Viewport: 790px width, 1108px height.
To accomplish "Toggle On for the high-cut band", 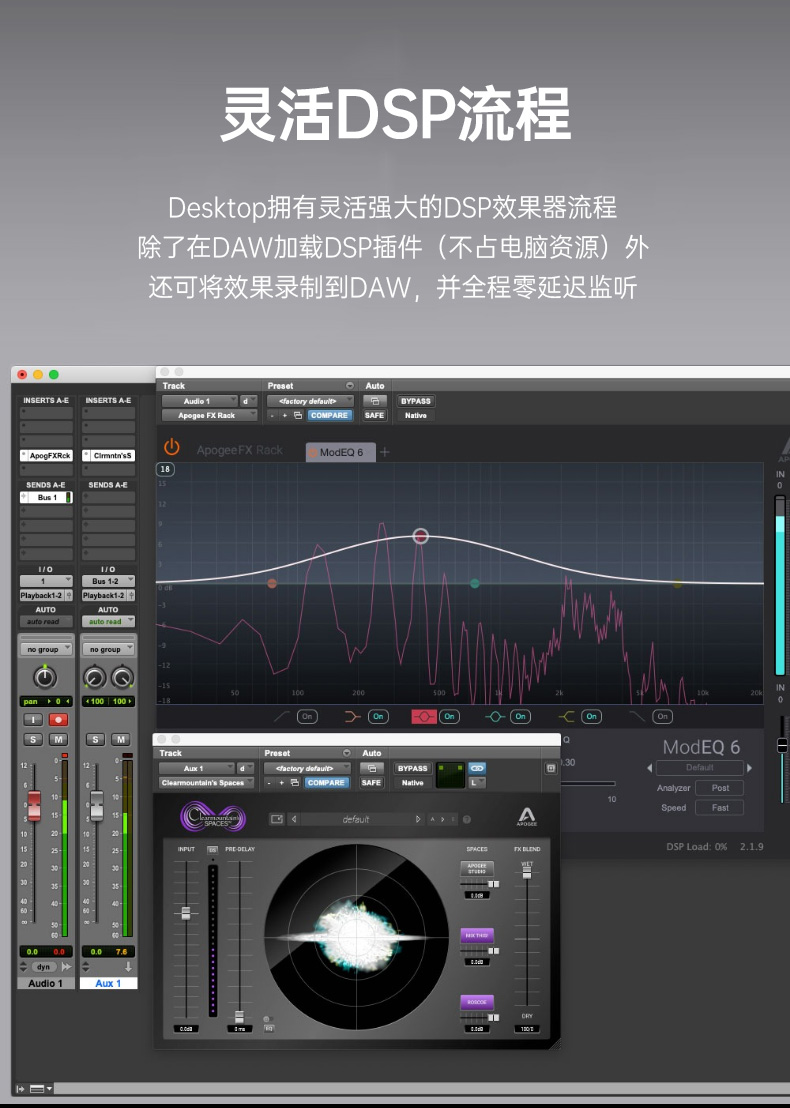I will coord(662,717).
